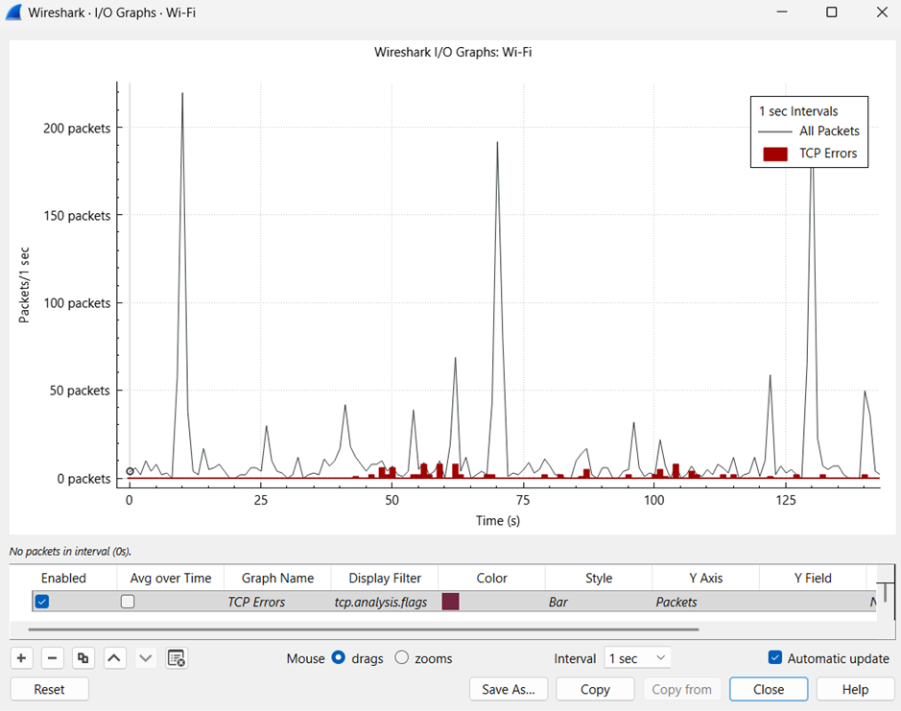
Task: Change the TCP Errors color swatch
Action: (x=450, y=602)
